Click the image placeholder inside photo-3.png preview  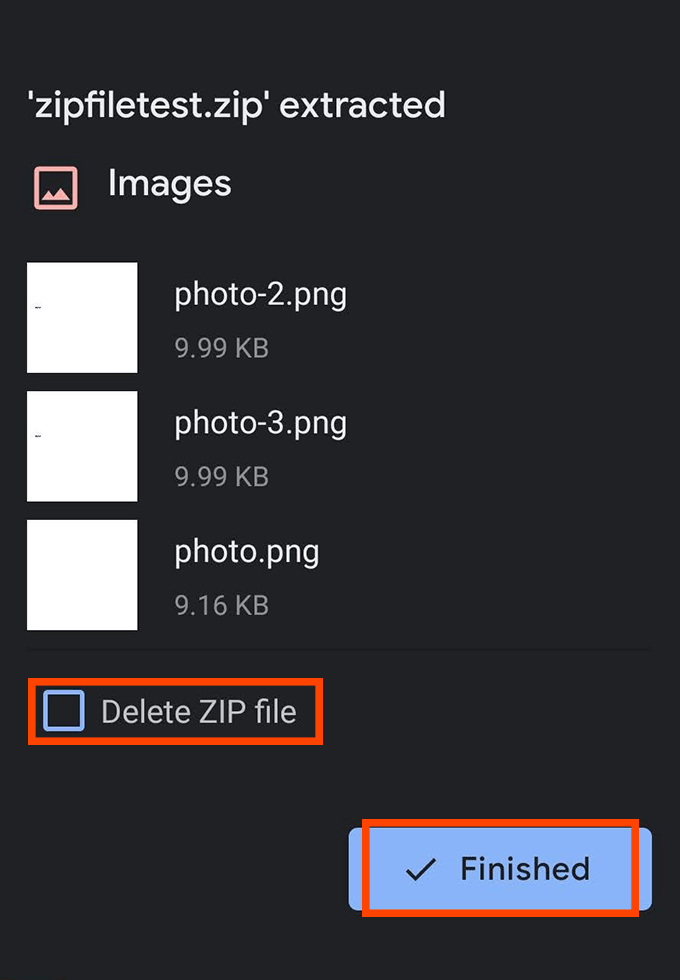[x=82, y=446]
